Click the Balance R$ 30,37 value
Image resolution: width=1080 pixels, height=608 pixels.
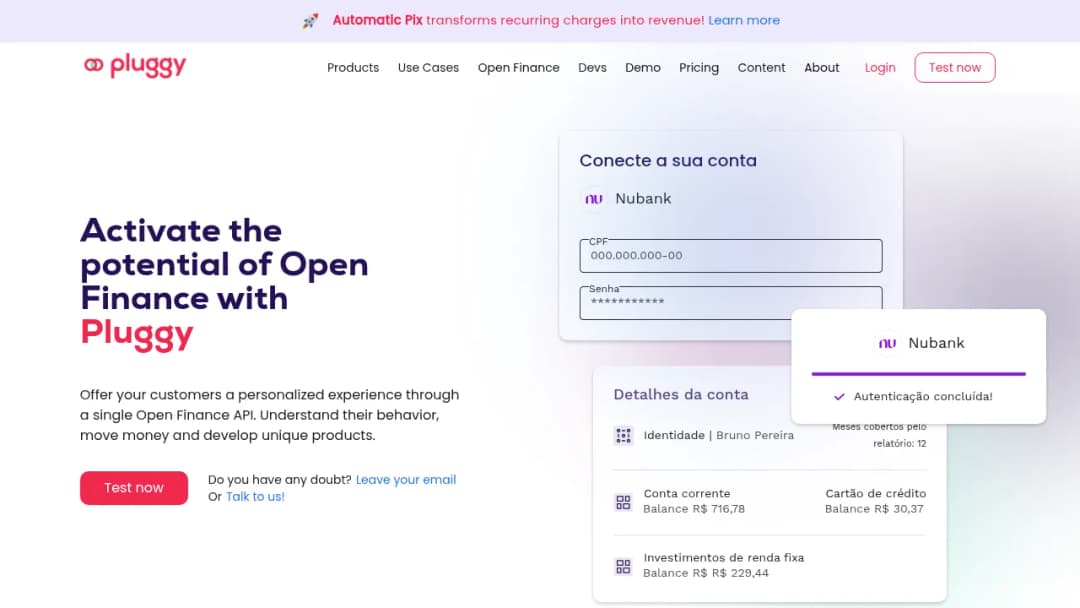tap(874, 509)
